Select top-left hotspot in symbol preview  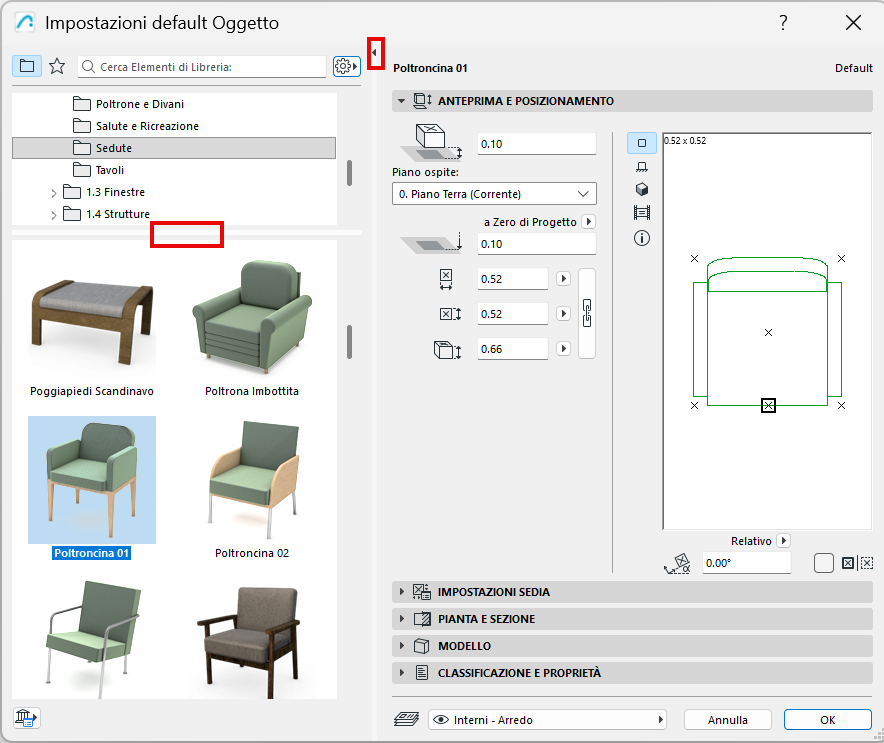pos(695,259)
